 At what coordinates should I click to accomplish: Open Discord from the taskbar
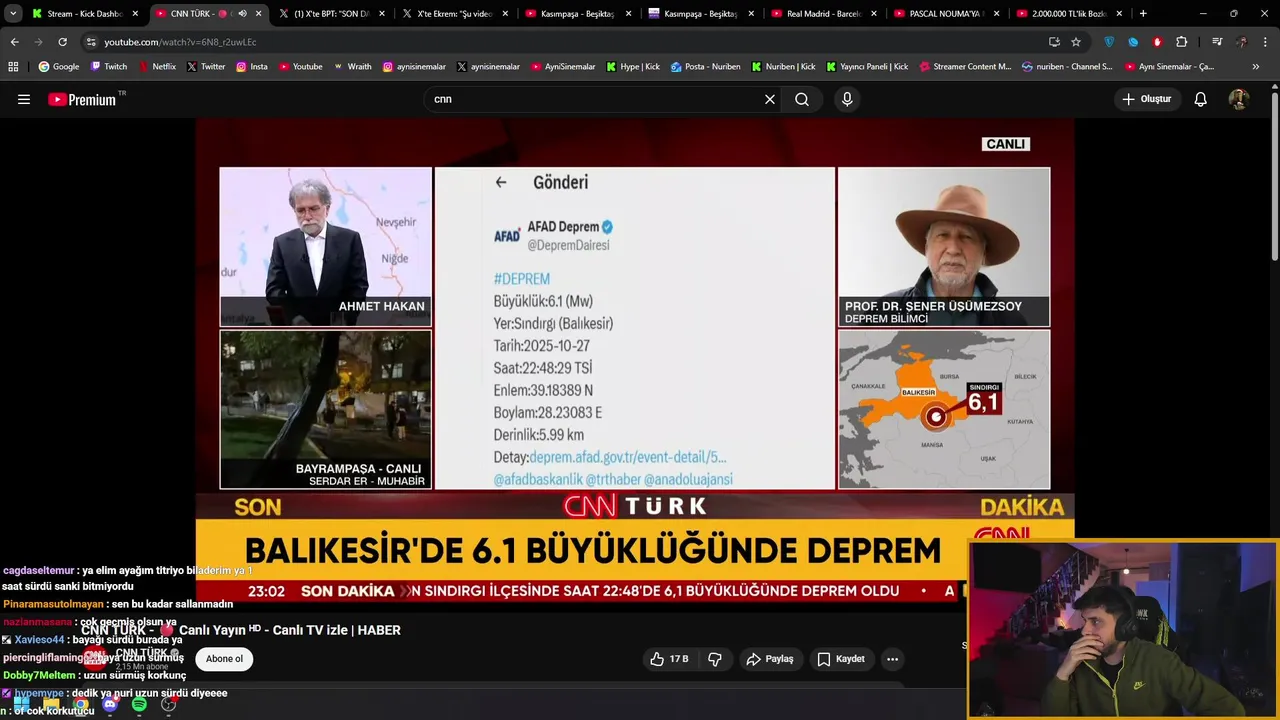click(x=110, y=704)
